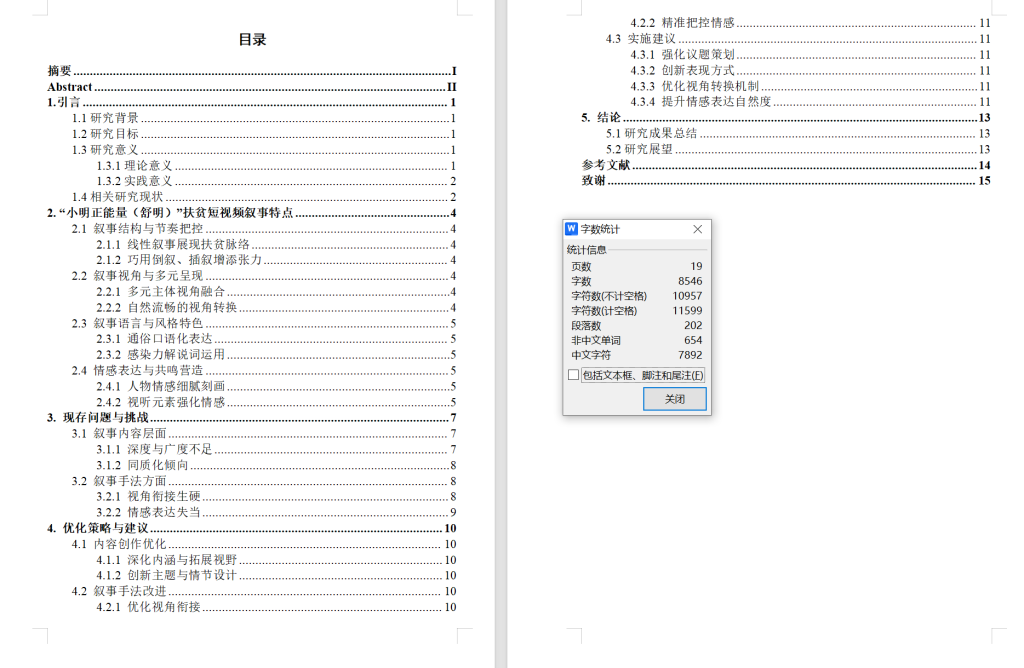
Task: Go to 5.1 研究成果总结
Action: tap(652, 133)
